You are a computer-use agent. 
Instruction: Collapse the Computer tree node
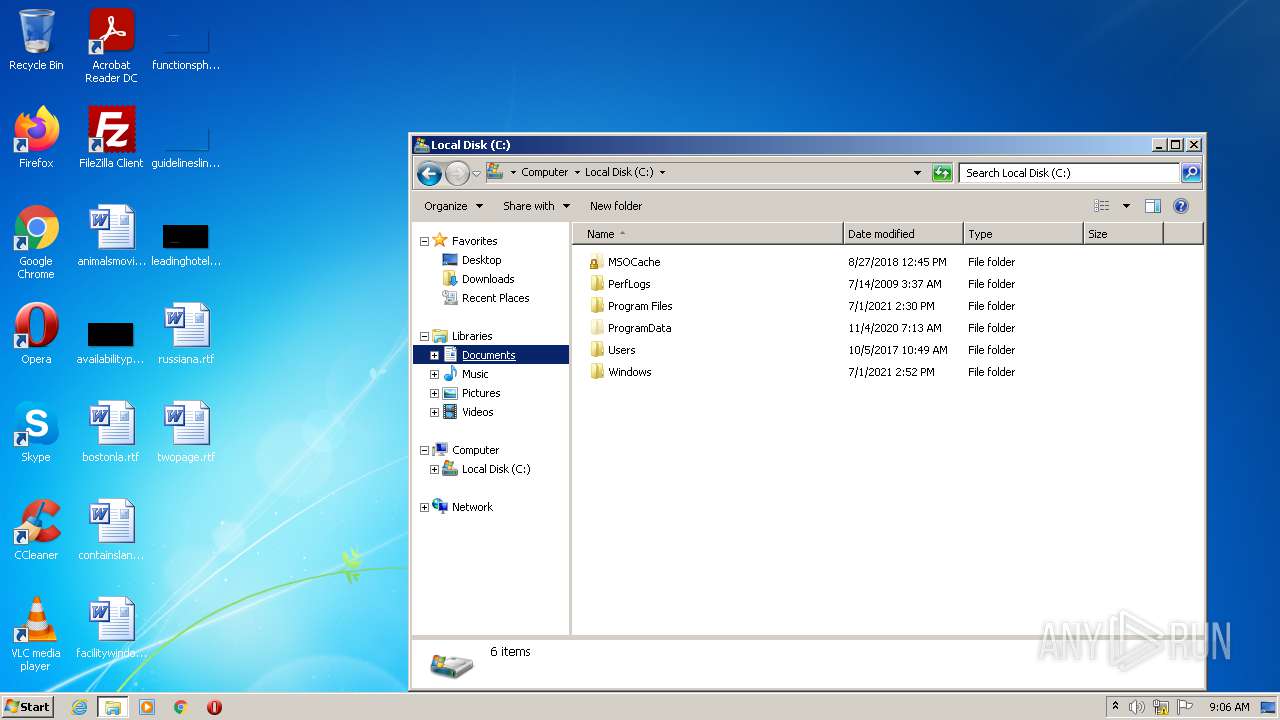[424, 450]
